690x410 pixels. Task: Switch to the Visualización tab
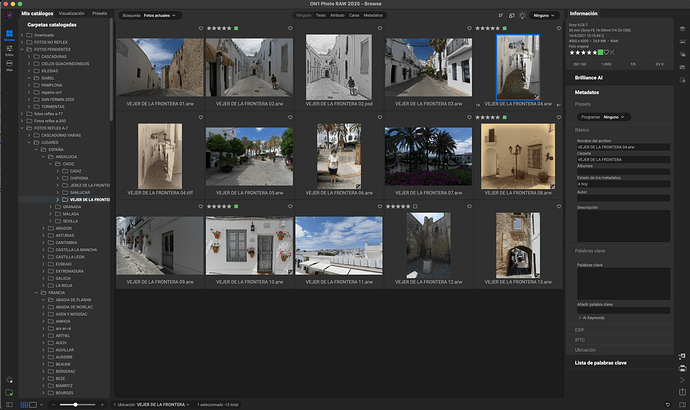tap(71, 14)
